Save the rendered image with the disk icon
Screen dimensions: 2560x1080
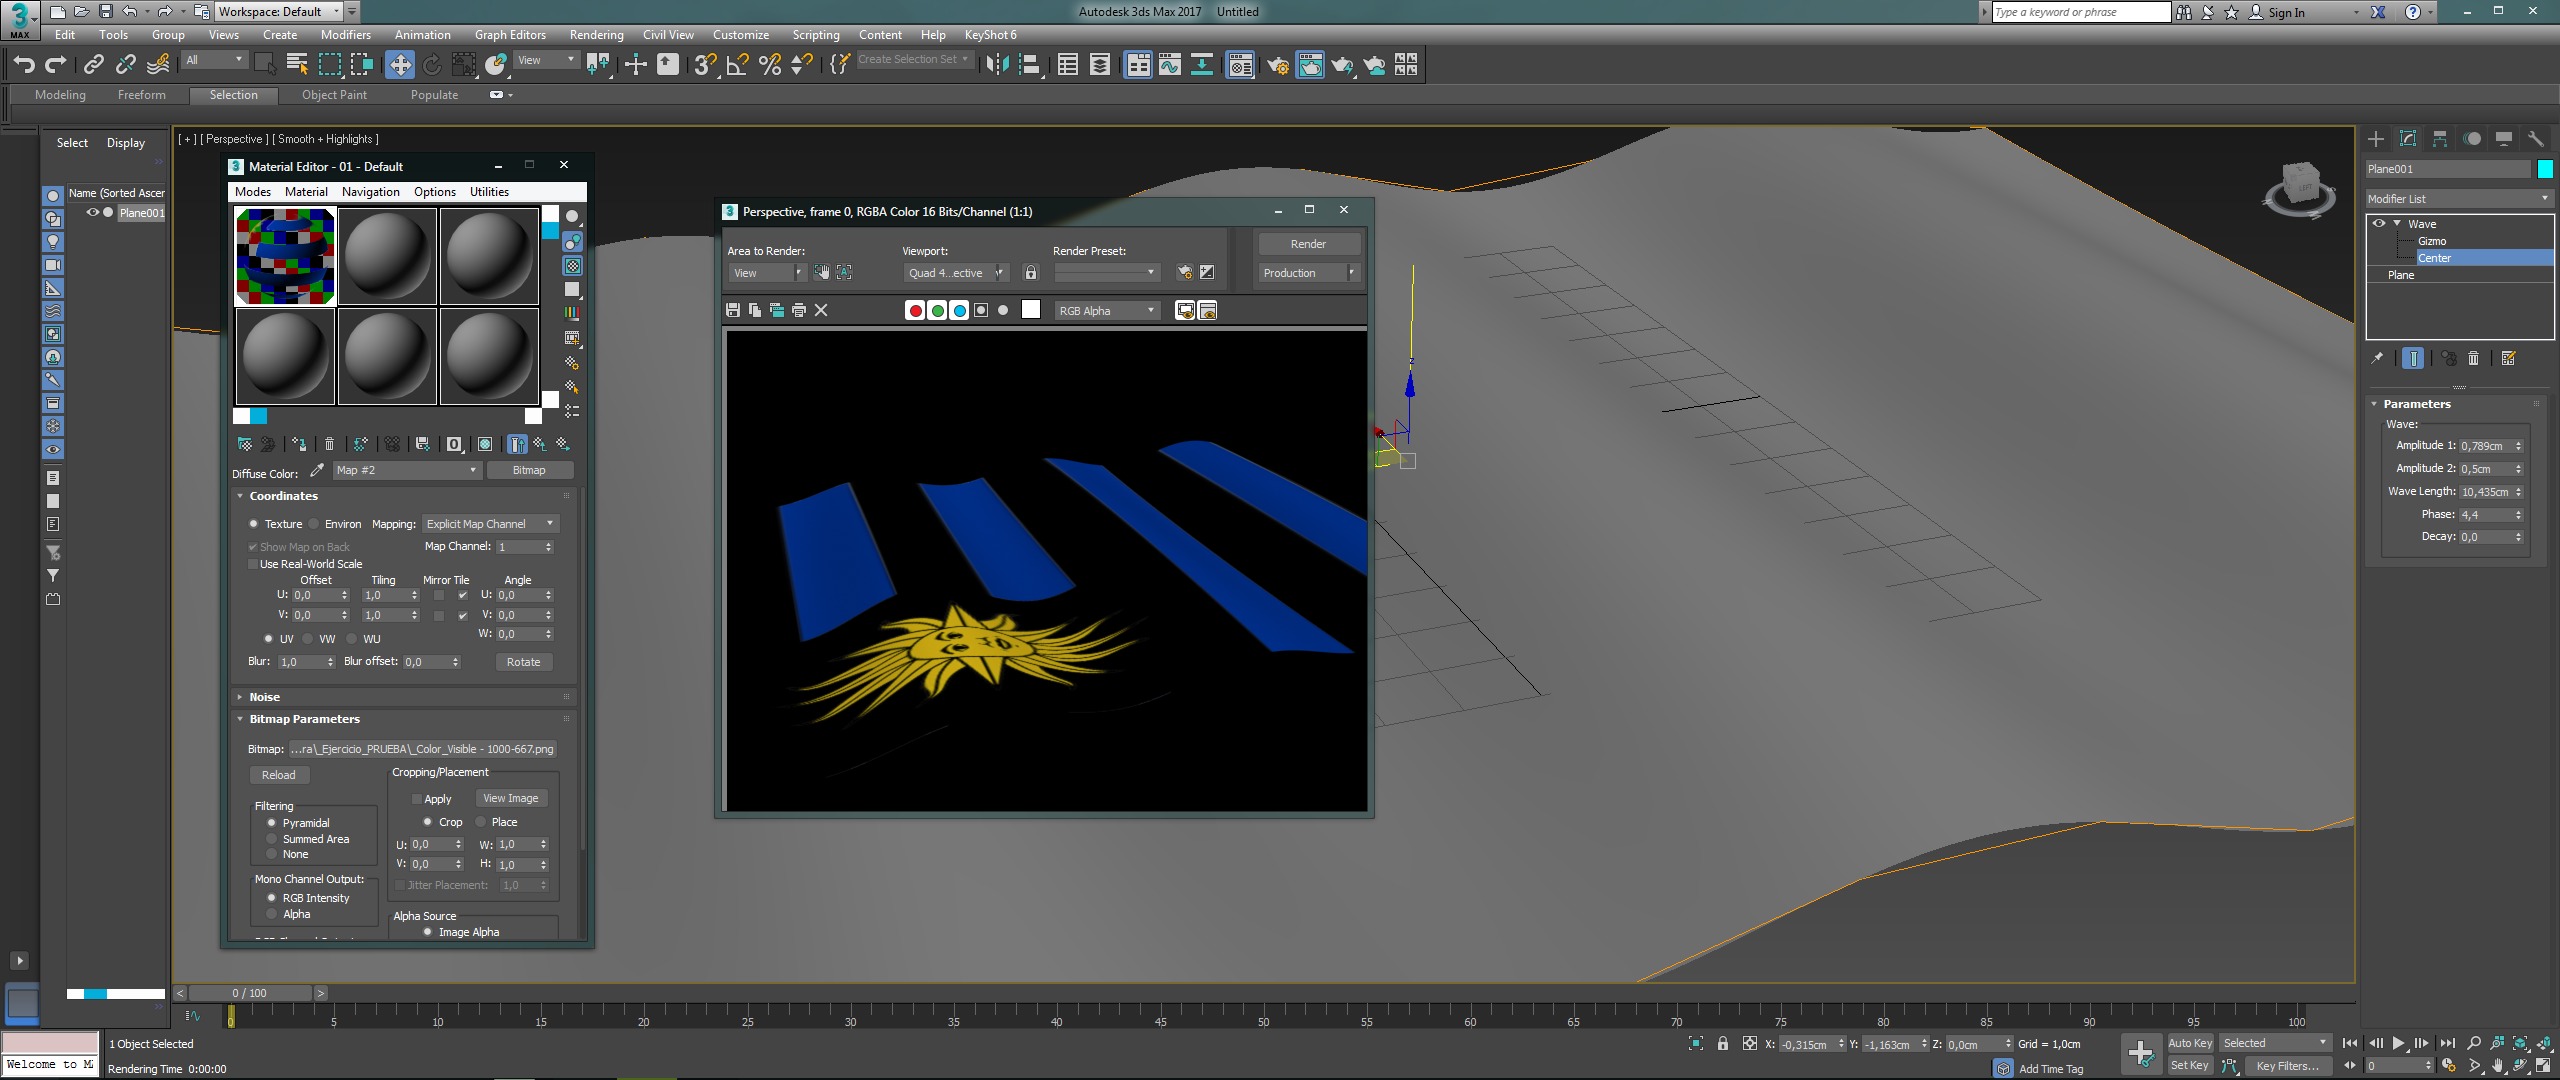pos(733,310)
